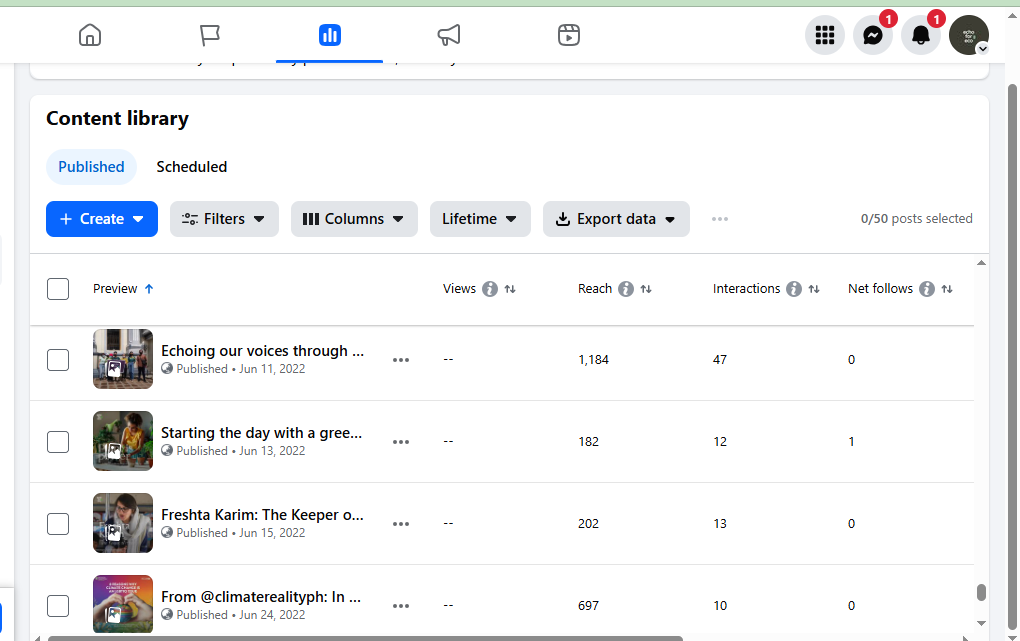1020x641 pixels.
Task: Open the Lifetime date range dropdown
Action: pos(480,219)
